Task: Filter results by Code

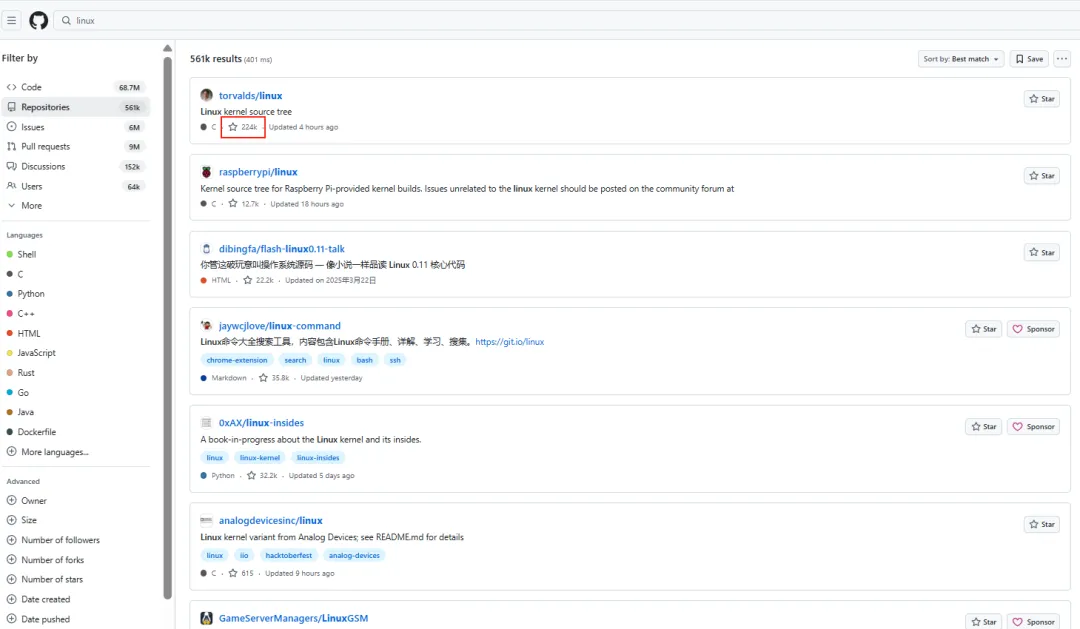Action: click(x=76, y=87)
